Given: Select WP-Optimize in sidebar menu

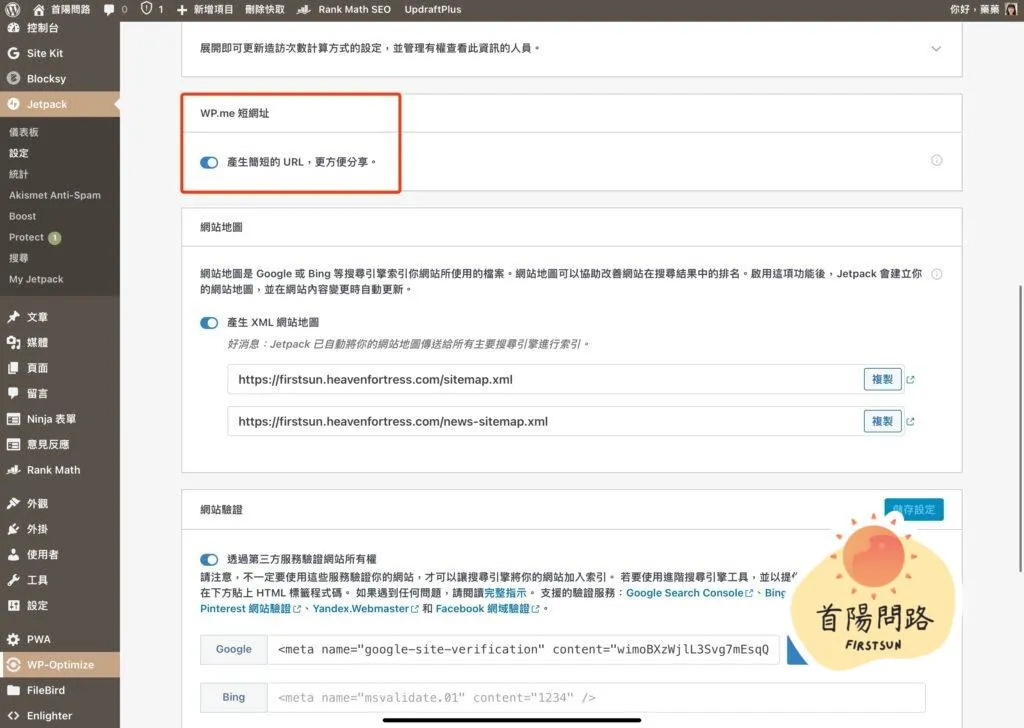Looking at the screenshot, I should click(61, 665).
